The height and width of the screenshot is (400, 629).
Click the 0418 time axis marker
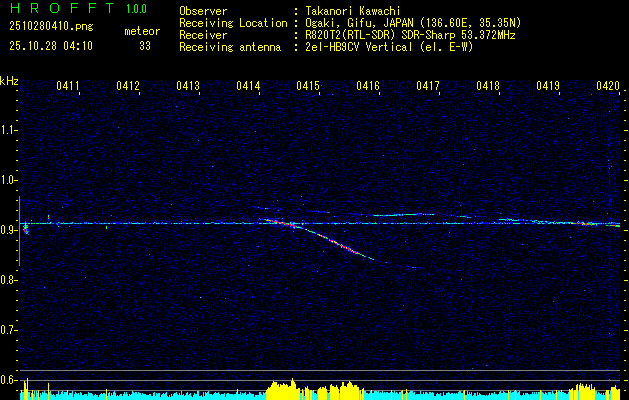pyautogui.click(x=488, y=85)
